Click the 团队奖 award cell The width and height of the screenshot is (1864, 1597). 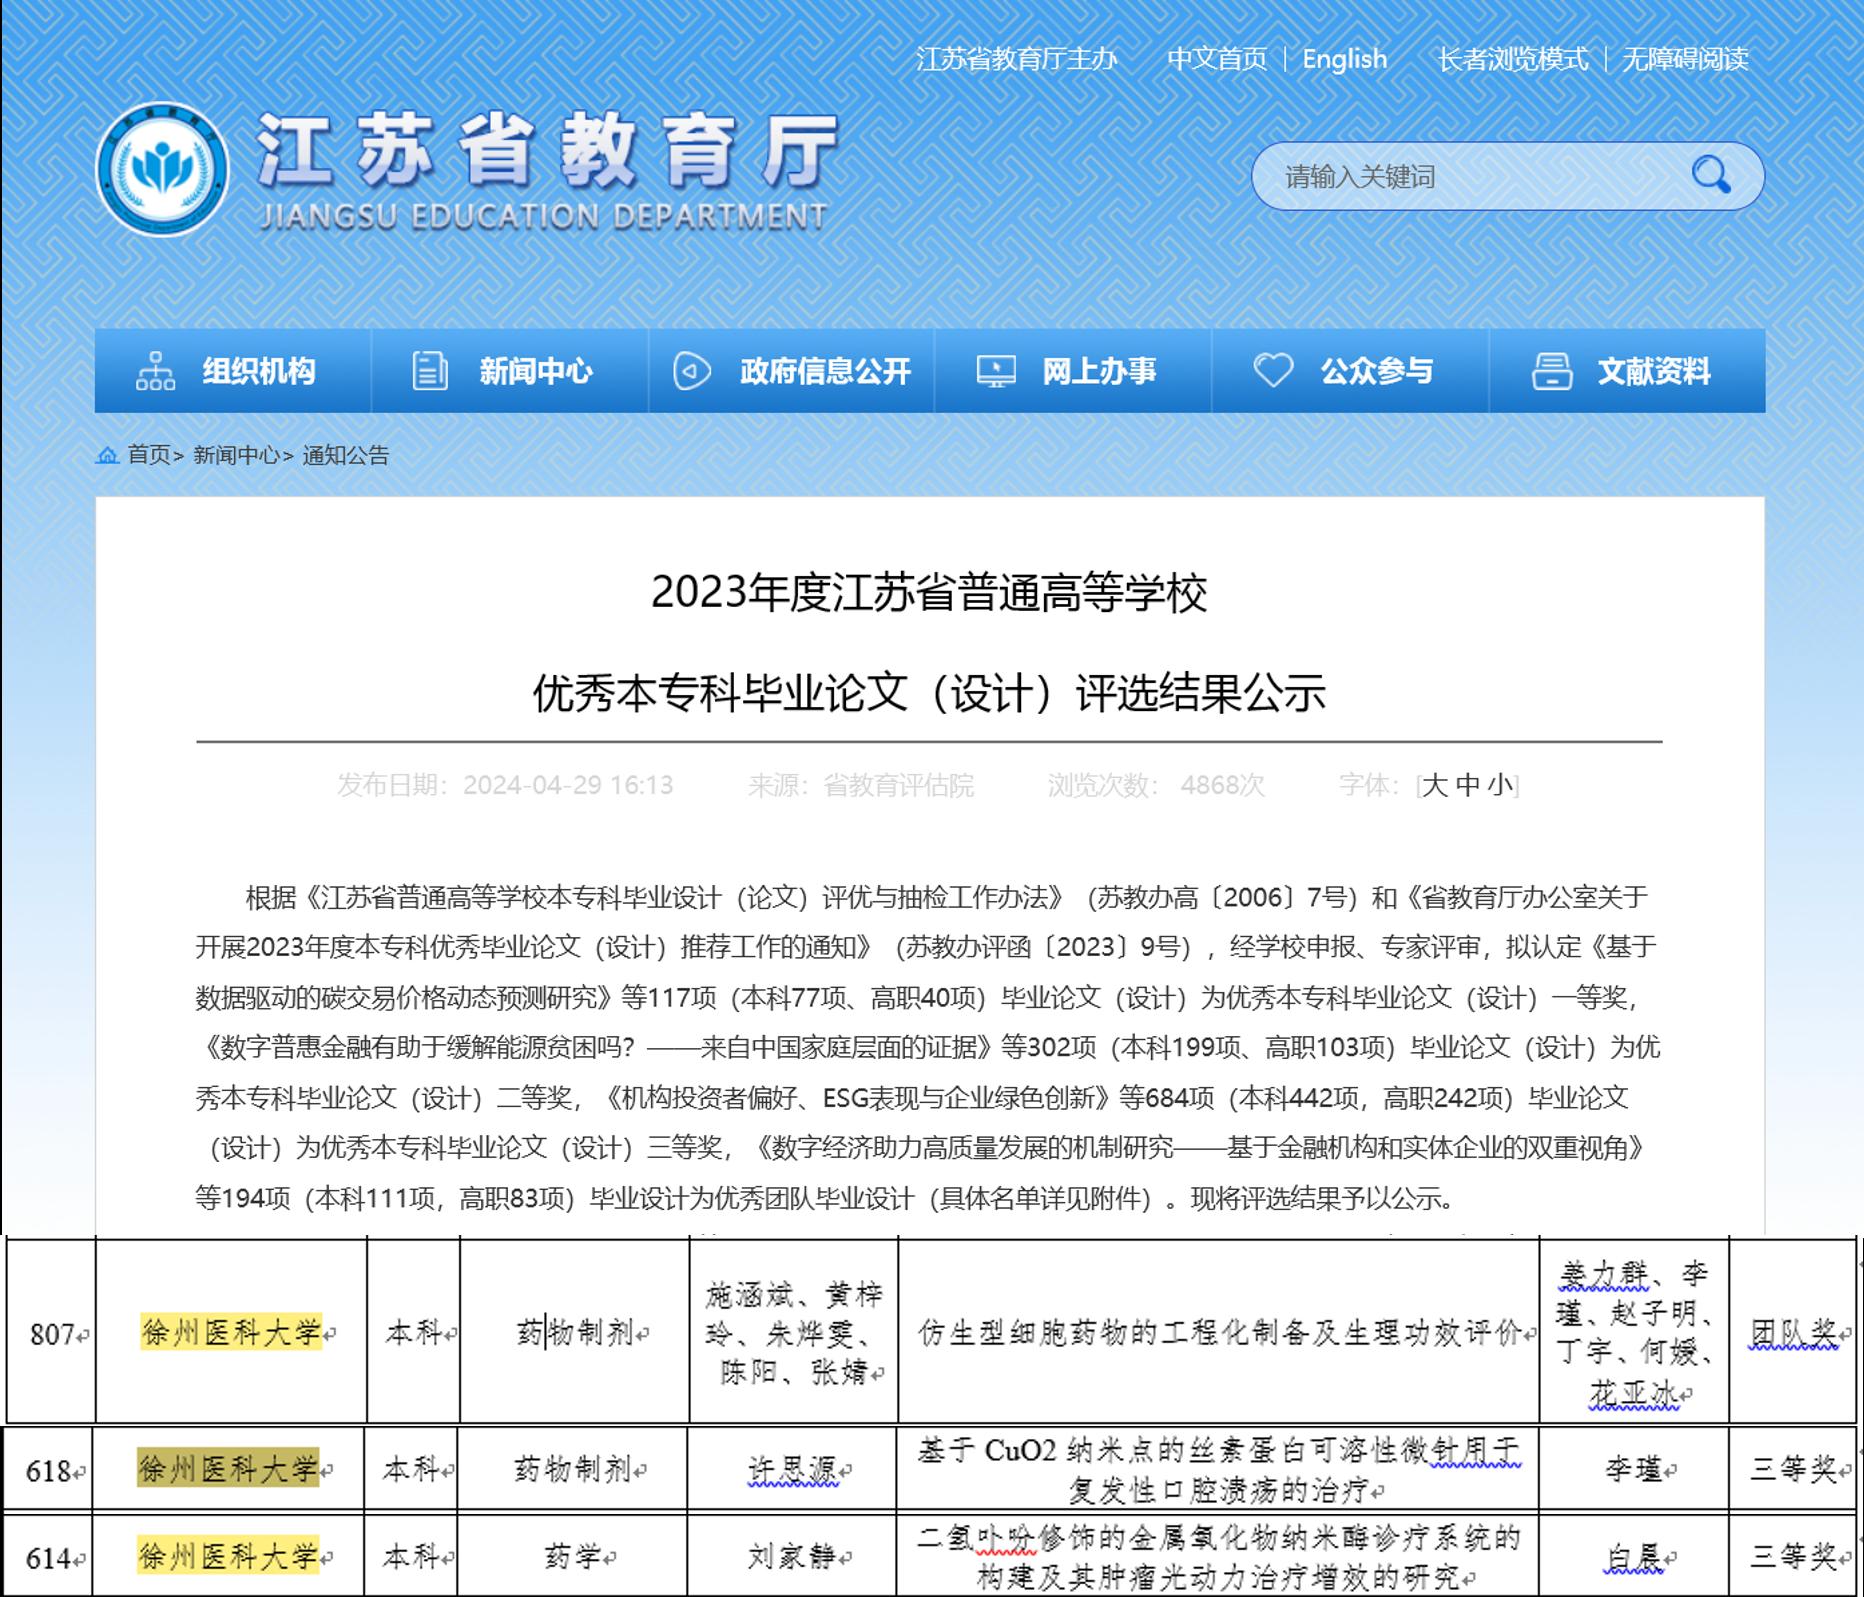pos(1794,1332)
